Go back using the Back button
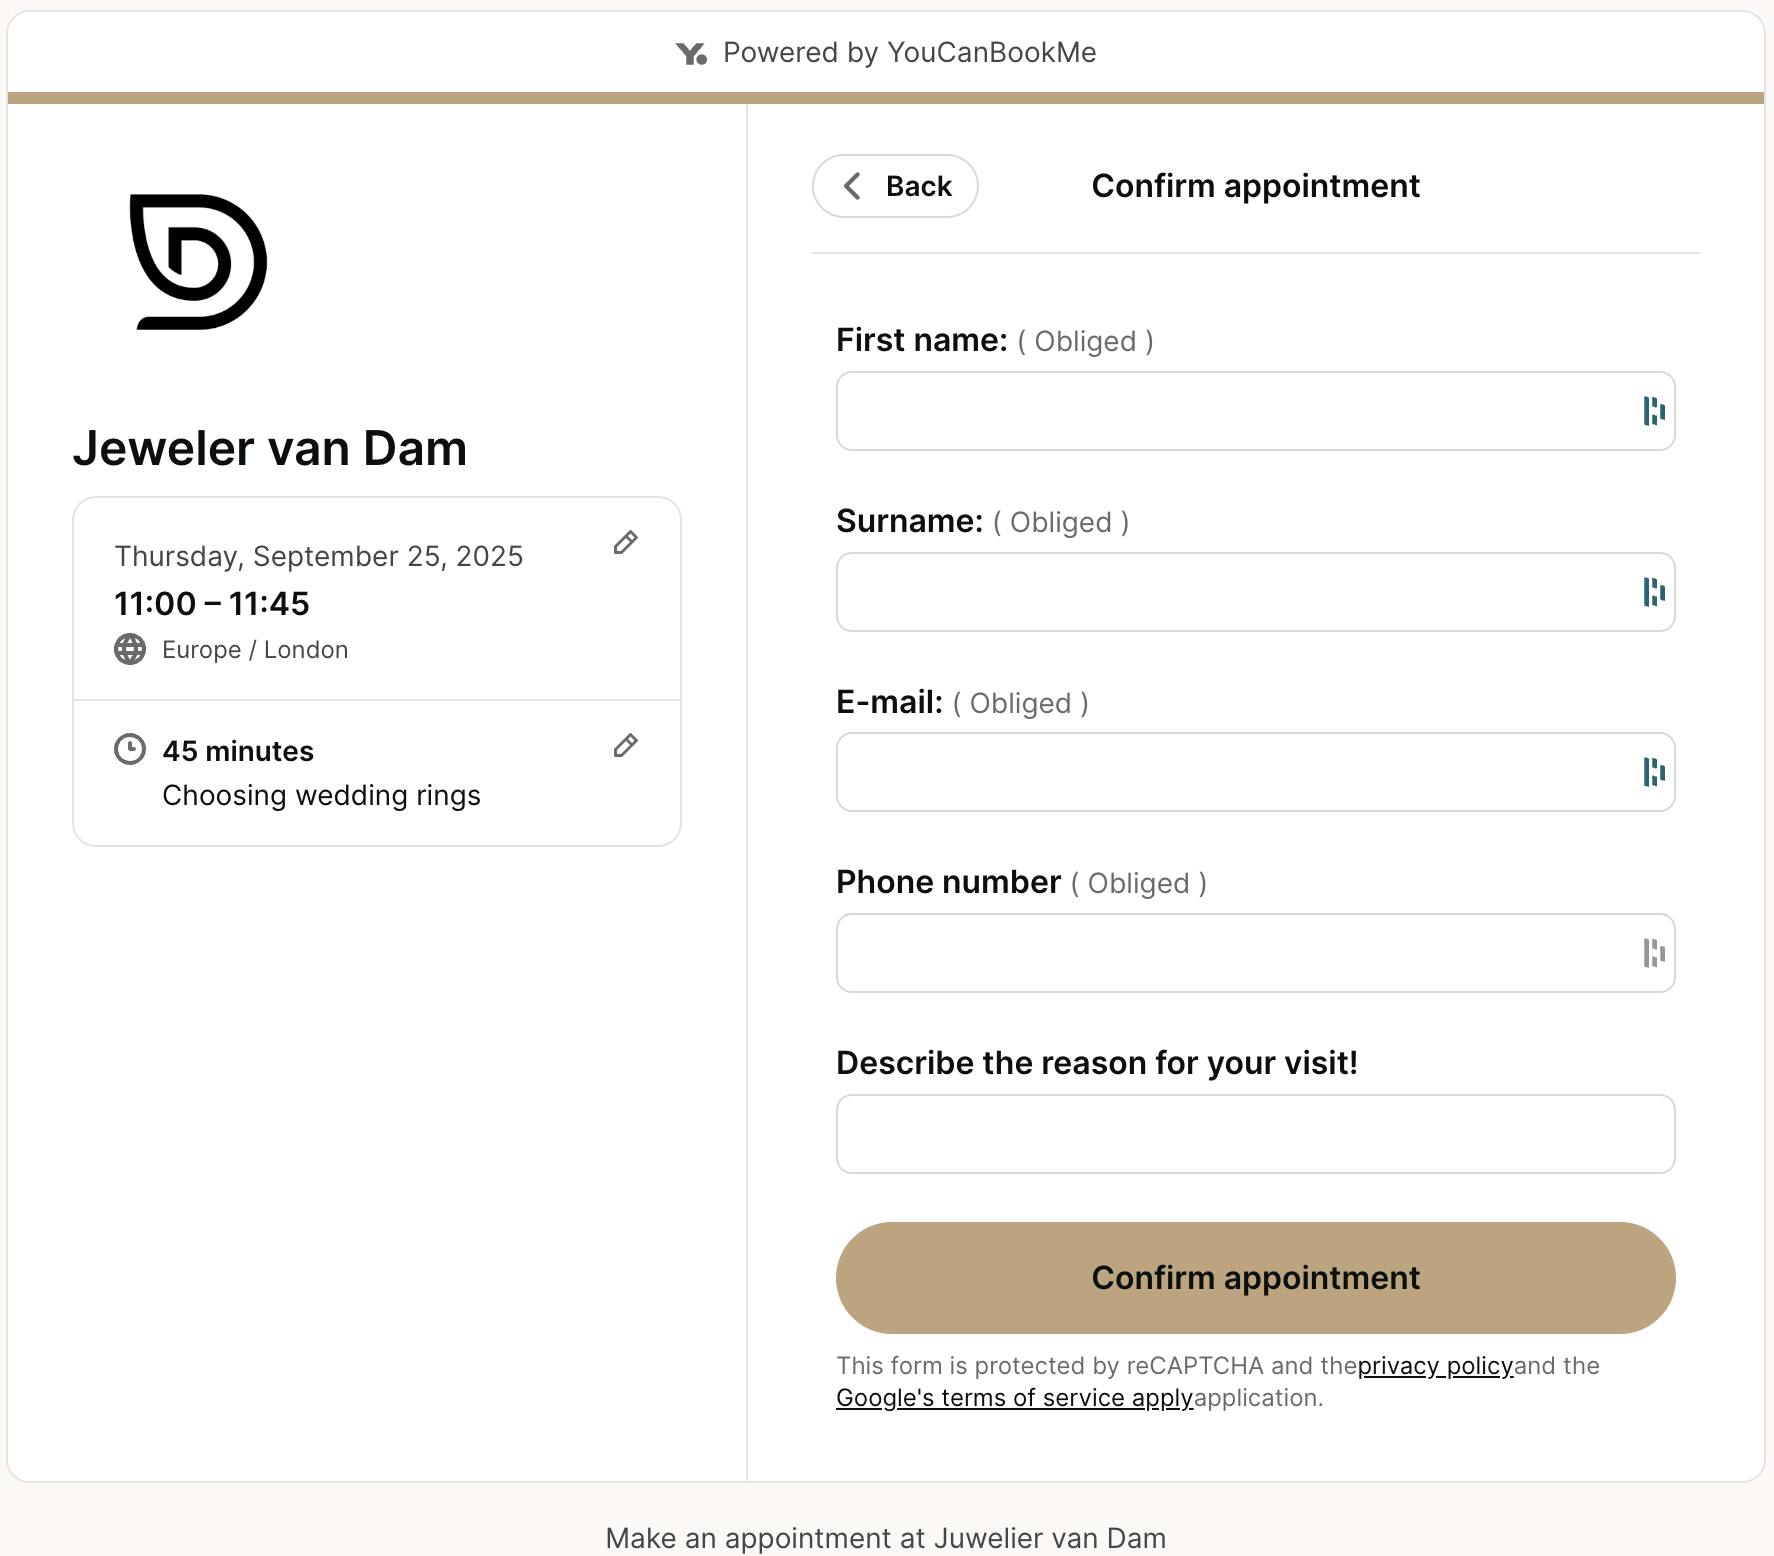This screenshot has width=1774, height=1556. coord(895,186)
